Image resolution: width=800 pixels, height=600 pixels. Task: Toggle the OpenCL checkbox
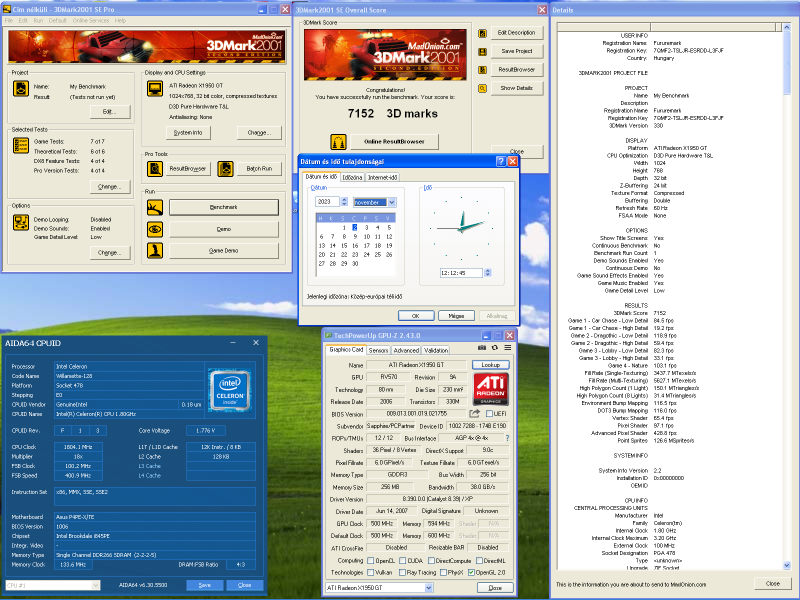pos(371,561)
